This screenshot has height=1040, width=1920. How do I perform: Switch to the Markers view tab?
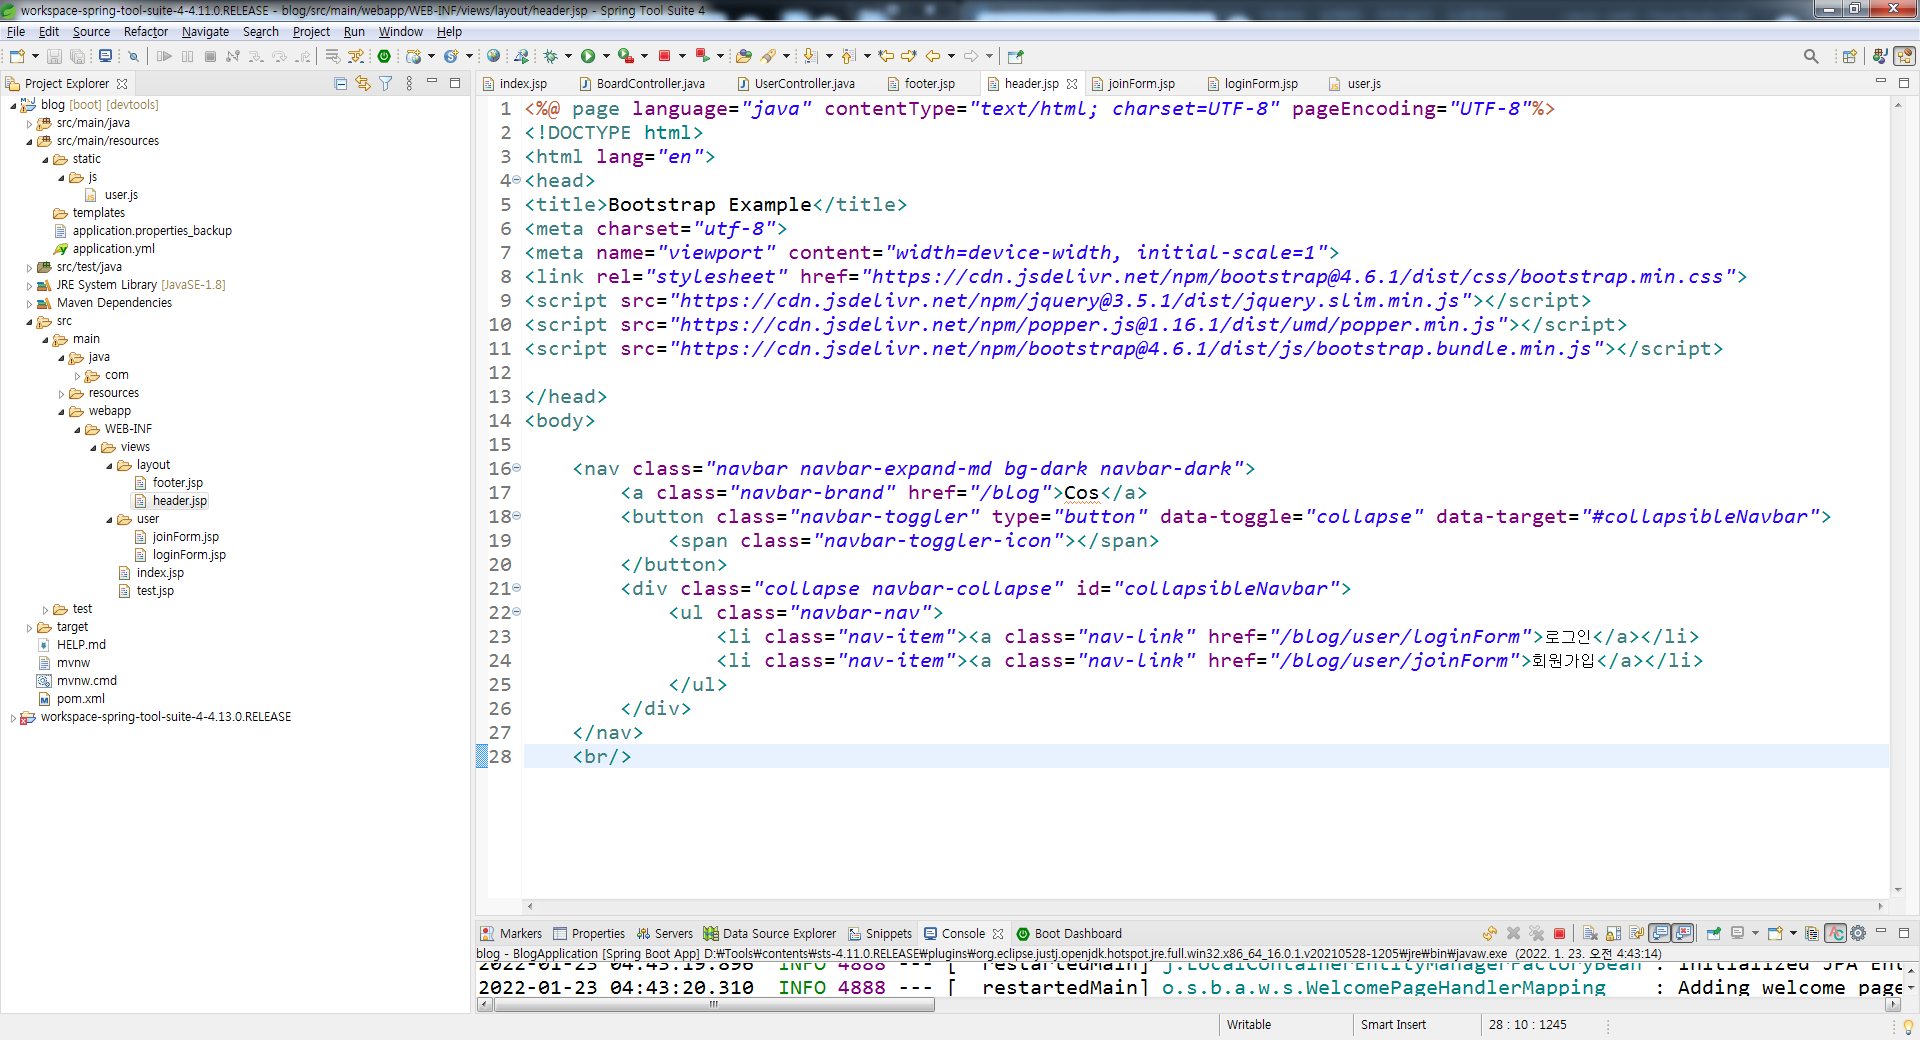pyautogui.click(x=511, y=934)
